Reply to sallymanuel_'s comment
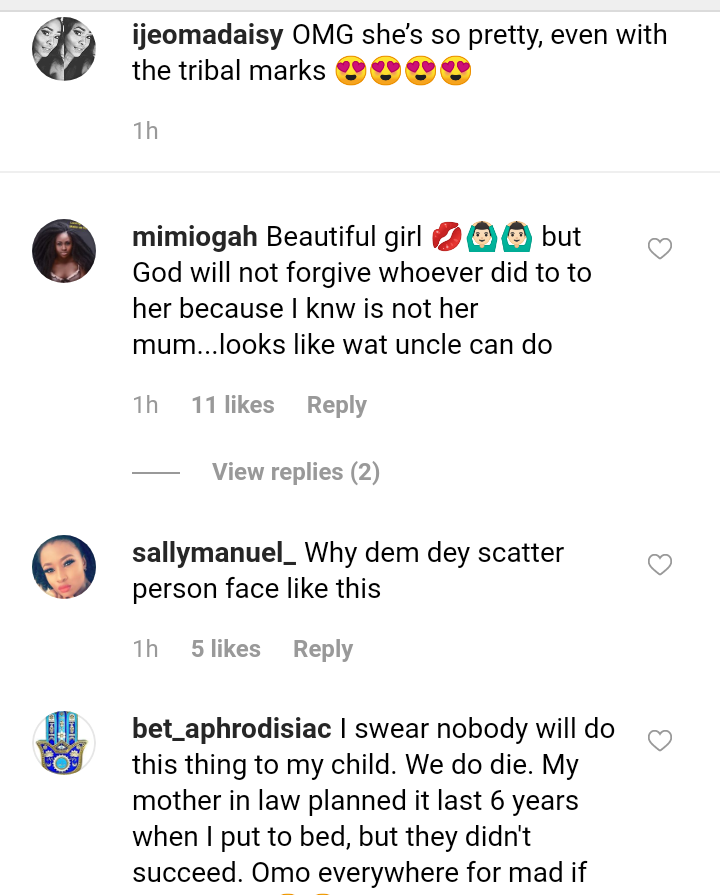The height and width of the screenshot is (895, 720). pos(322,649)
